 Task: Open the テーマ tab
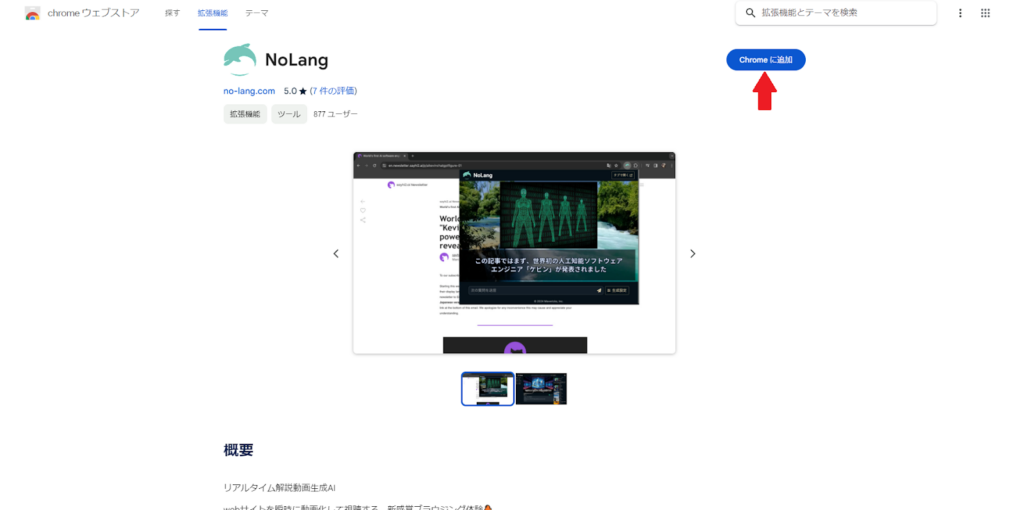(257, 13)
